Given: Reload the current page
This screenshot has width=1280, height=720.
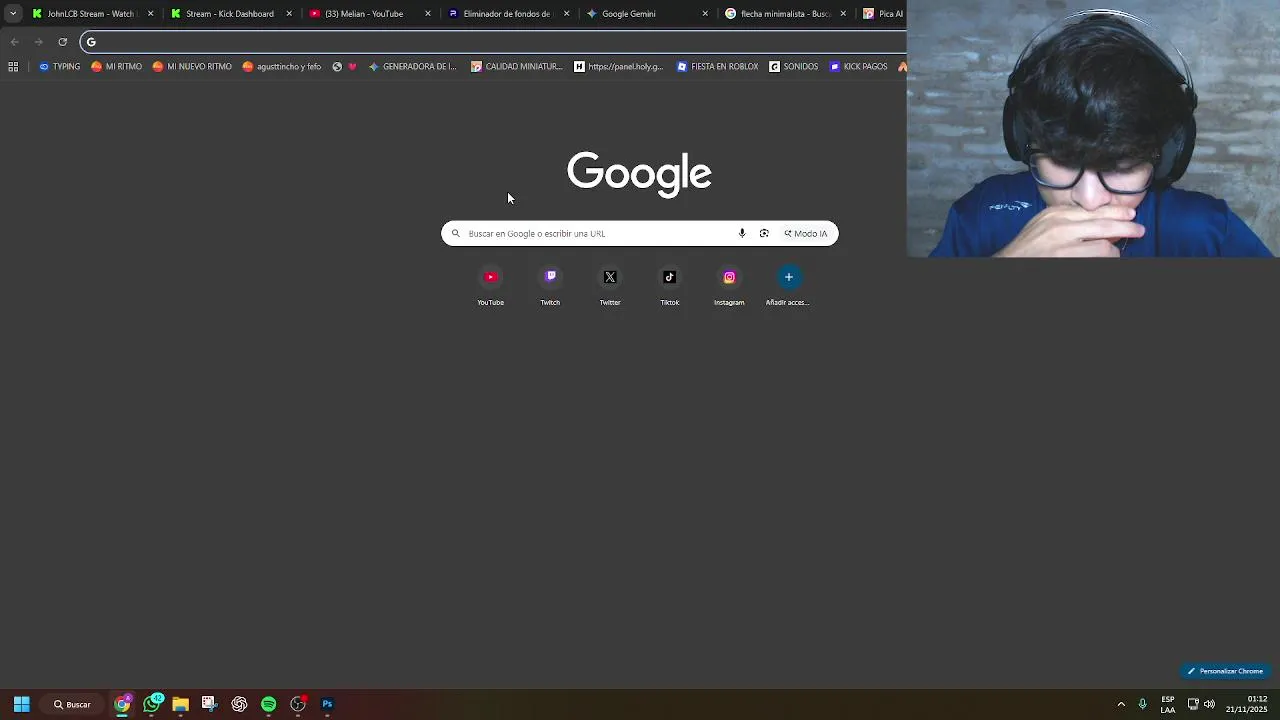Looking at the screenshot, I should pos(62,42).
